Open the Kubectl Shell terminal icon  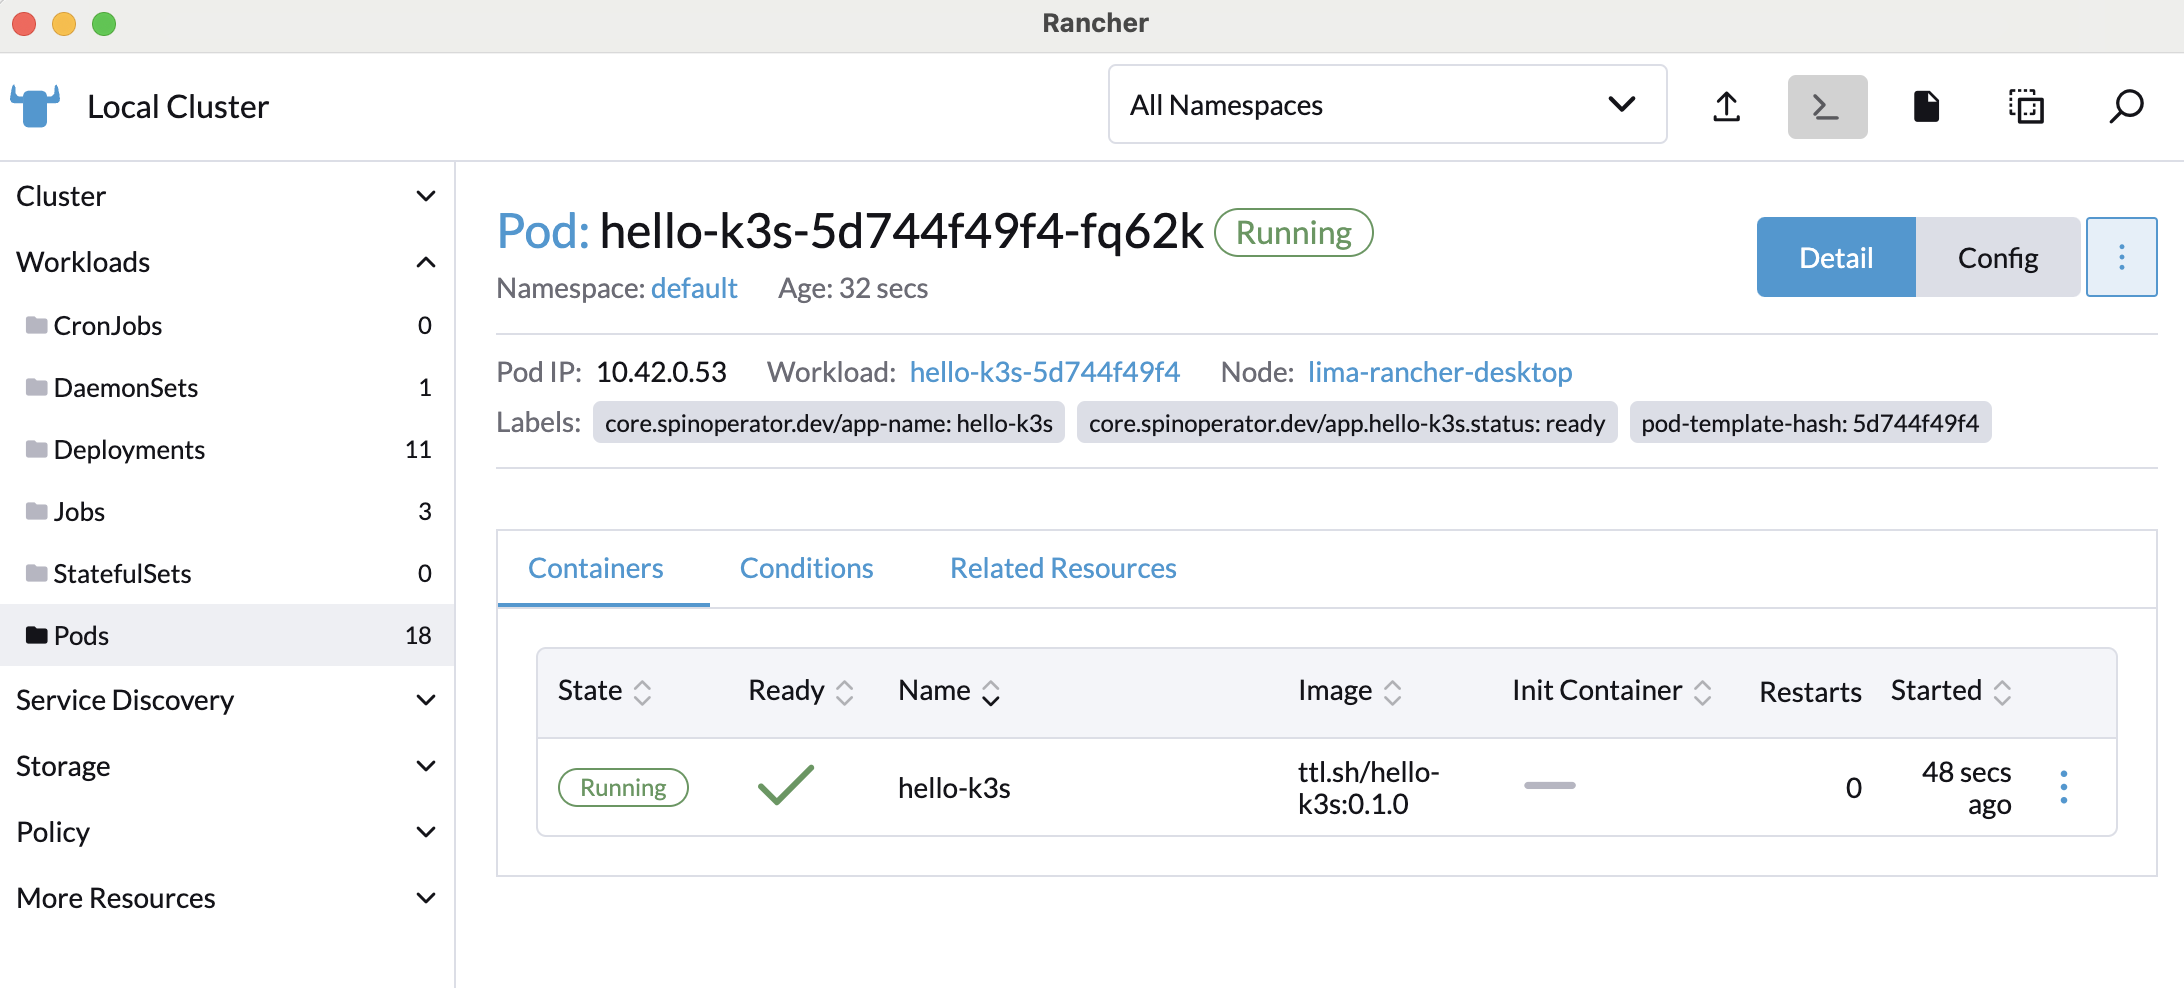click(1827, 106)
